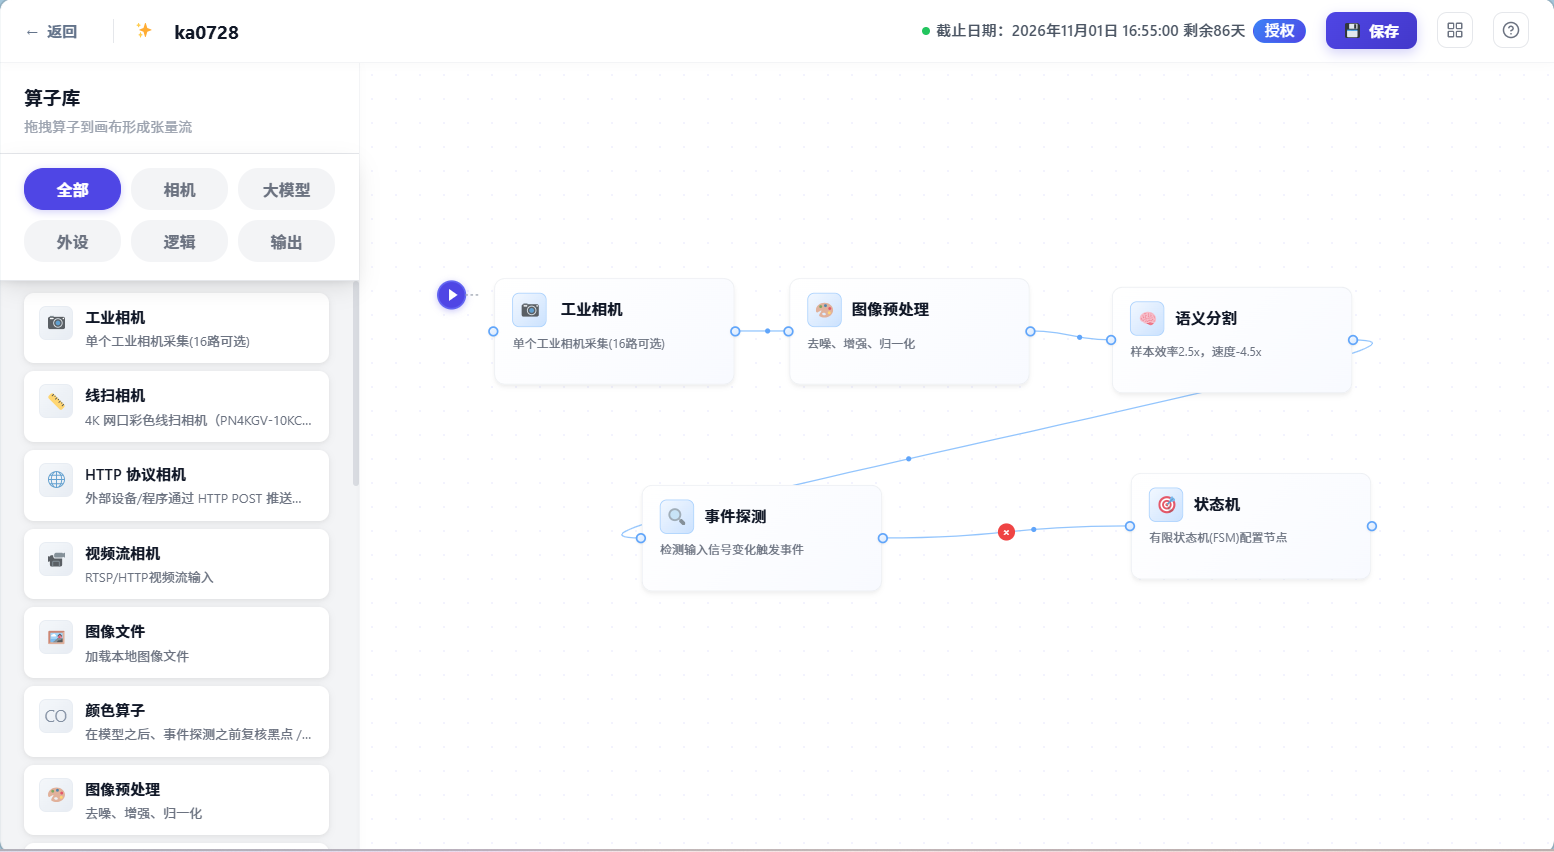Viewport: 1554px width, 852px height.
Task: Click the 4K 网口彩色线扫相机 description text
Action: [198, 420]
